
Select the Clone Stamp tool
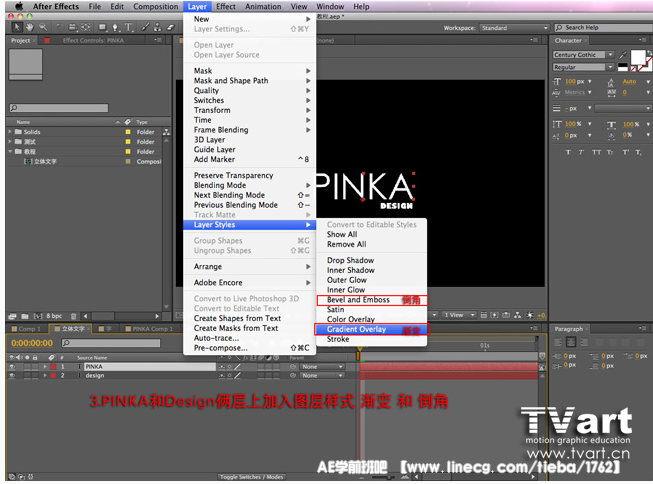coord(158,27)
